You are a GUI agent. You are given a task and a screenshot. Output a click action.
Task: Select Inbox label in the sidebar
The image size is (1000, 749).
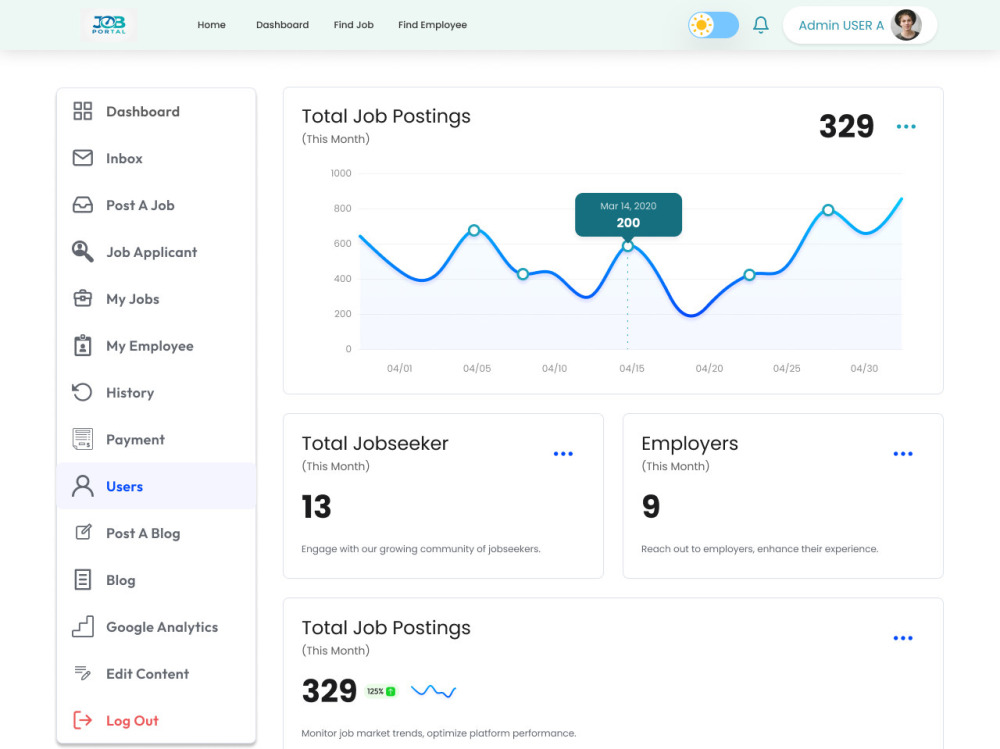pos(124,158)
